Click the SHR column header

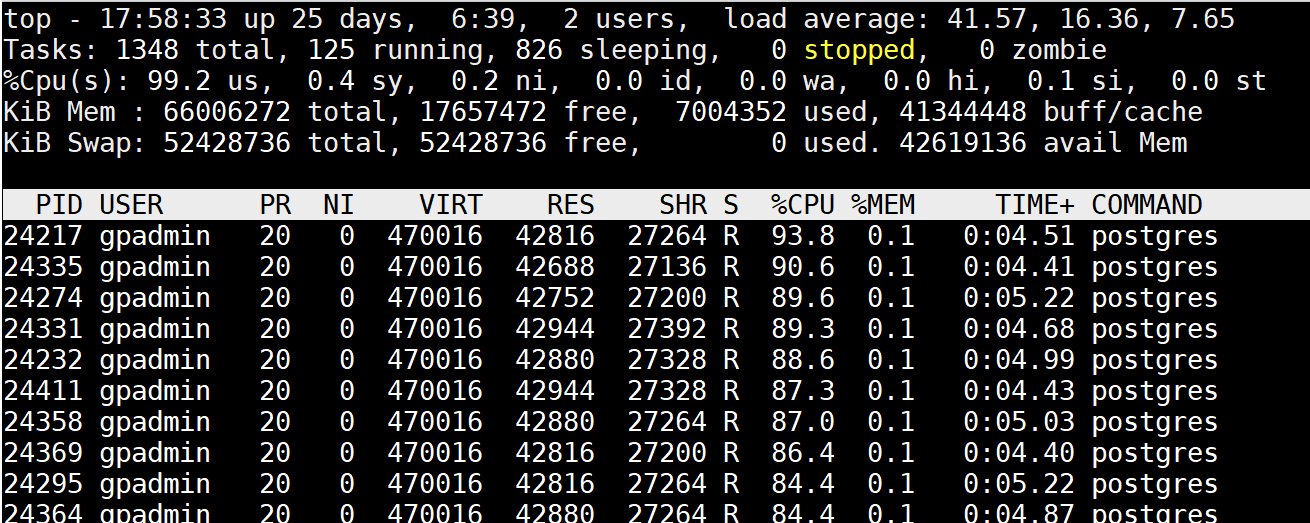coord(683,205)
